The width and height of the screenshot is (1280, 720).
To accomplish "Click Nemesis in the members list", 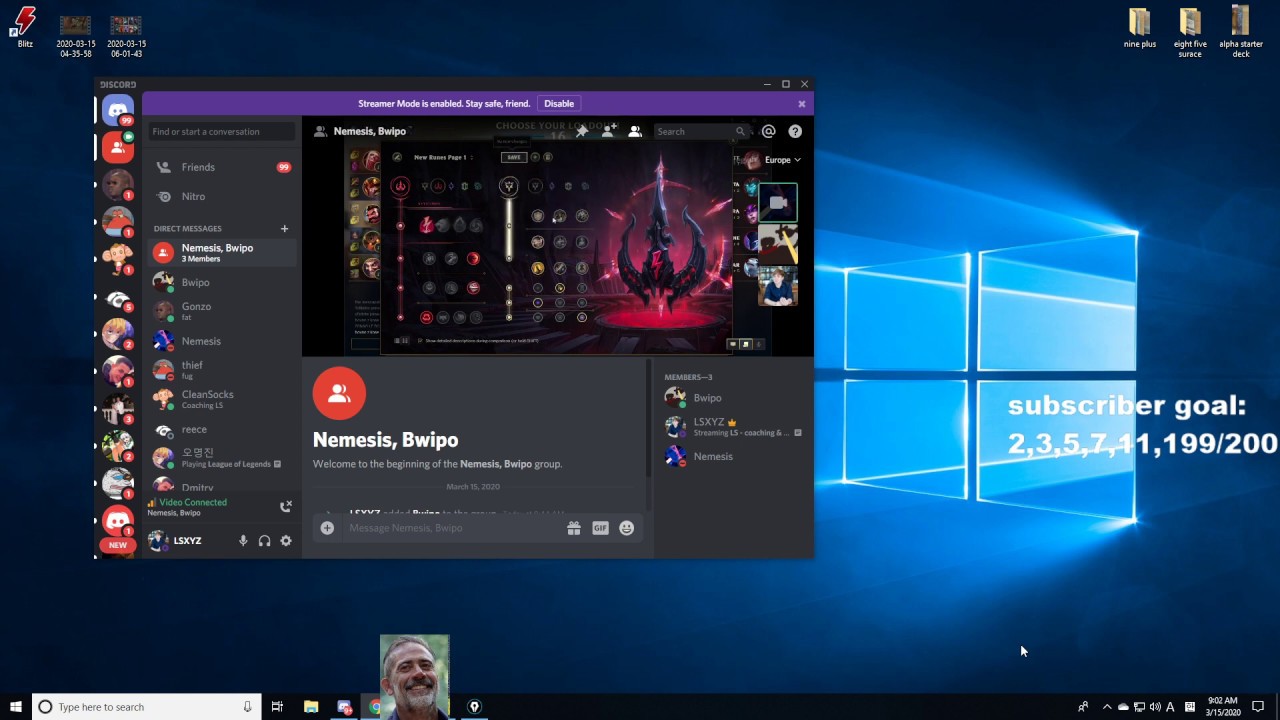I will pos(734,456).
